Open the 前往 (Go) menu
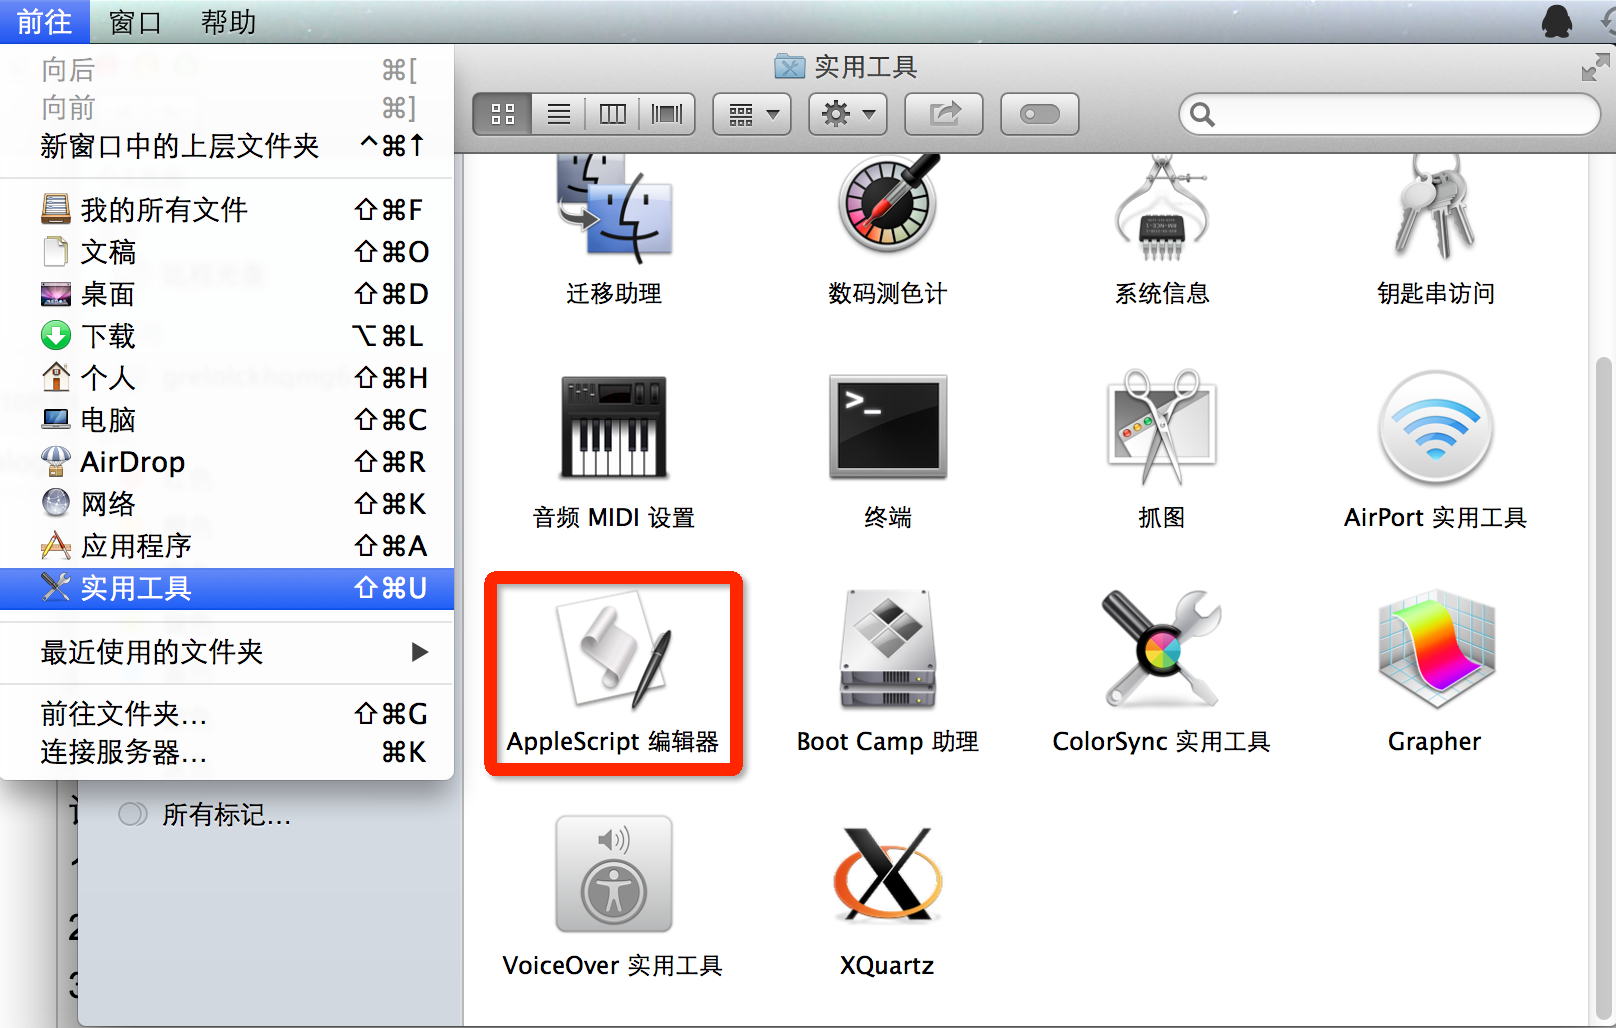The image size is (1616, 1028). (45, 21)
